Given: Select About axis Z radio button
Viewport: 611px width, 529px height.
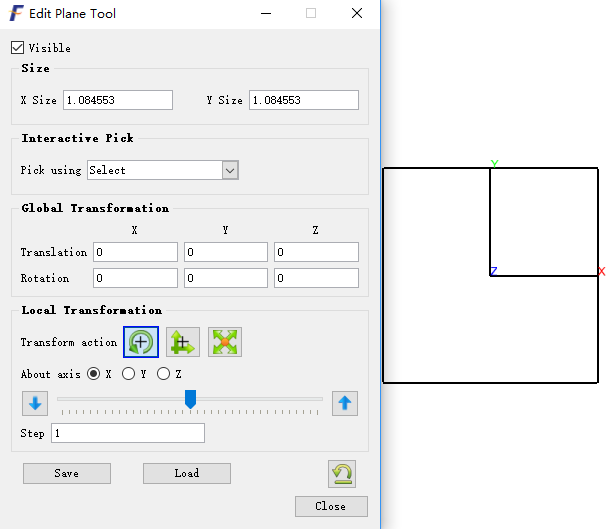Looking at the screenshot, I should [163, 374].
